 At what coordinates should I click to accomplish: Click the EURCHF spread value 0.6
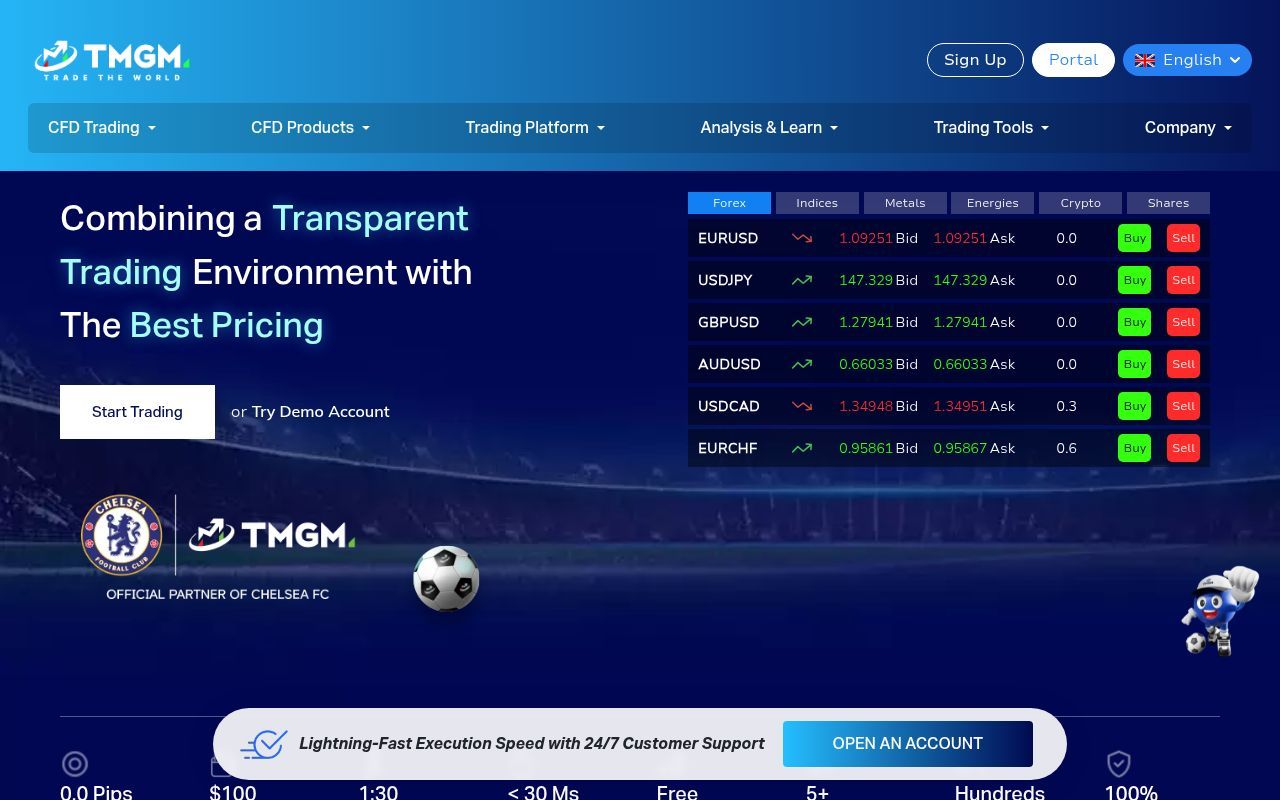point(1066,448)
